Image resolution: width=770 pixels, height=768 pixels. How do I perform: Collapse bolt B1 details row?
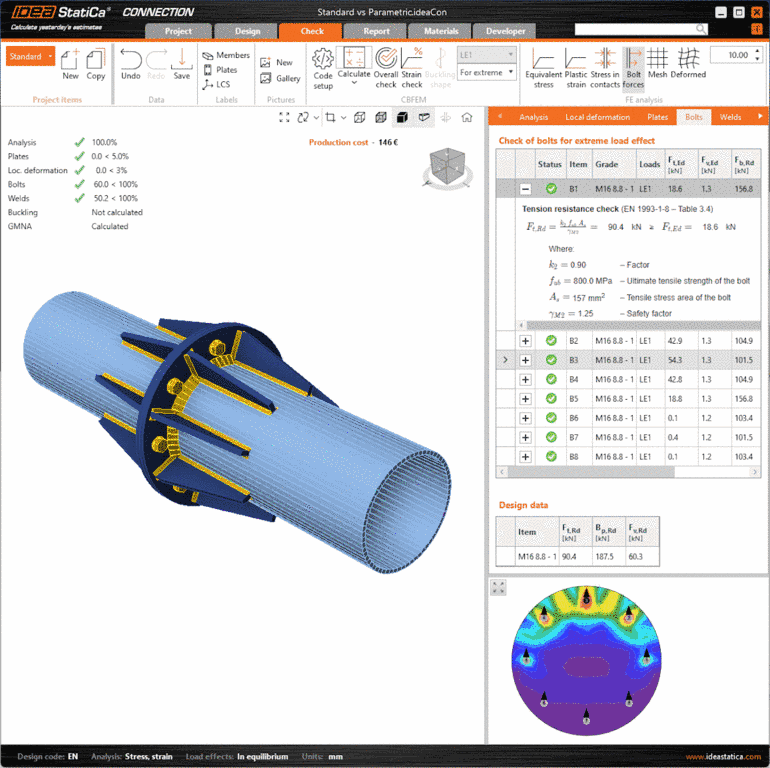pyautogui.click(x=525, y=189)
